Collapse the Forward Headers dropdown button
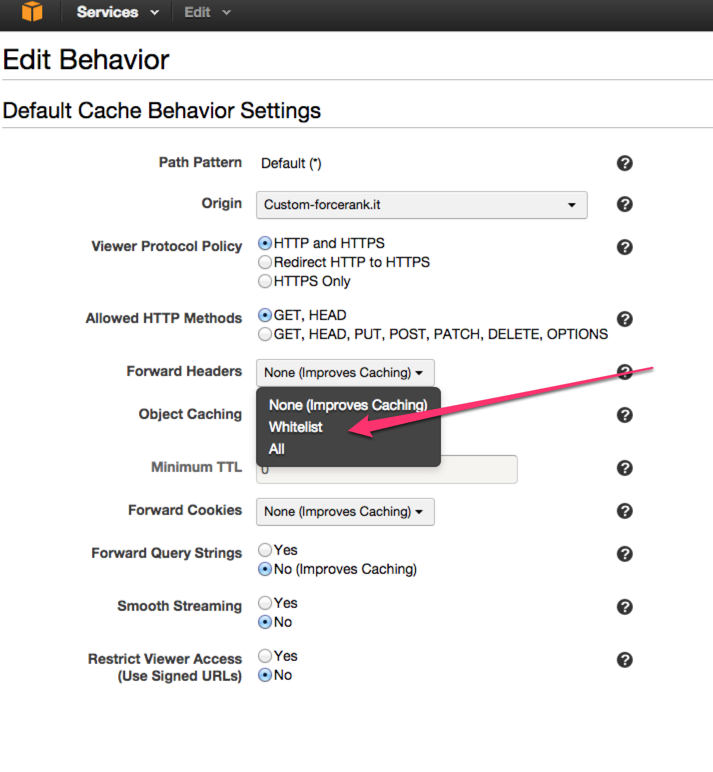 [345, 373]
